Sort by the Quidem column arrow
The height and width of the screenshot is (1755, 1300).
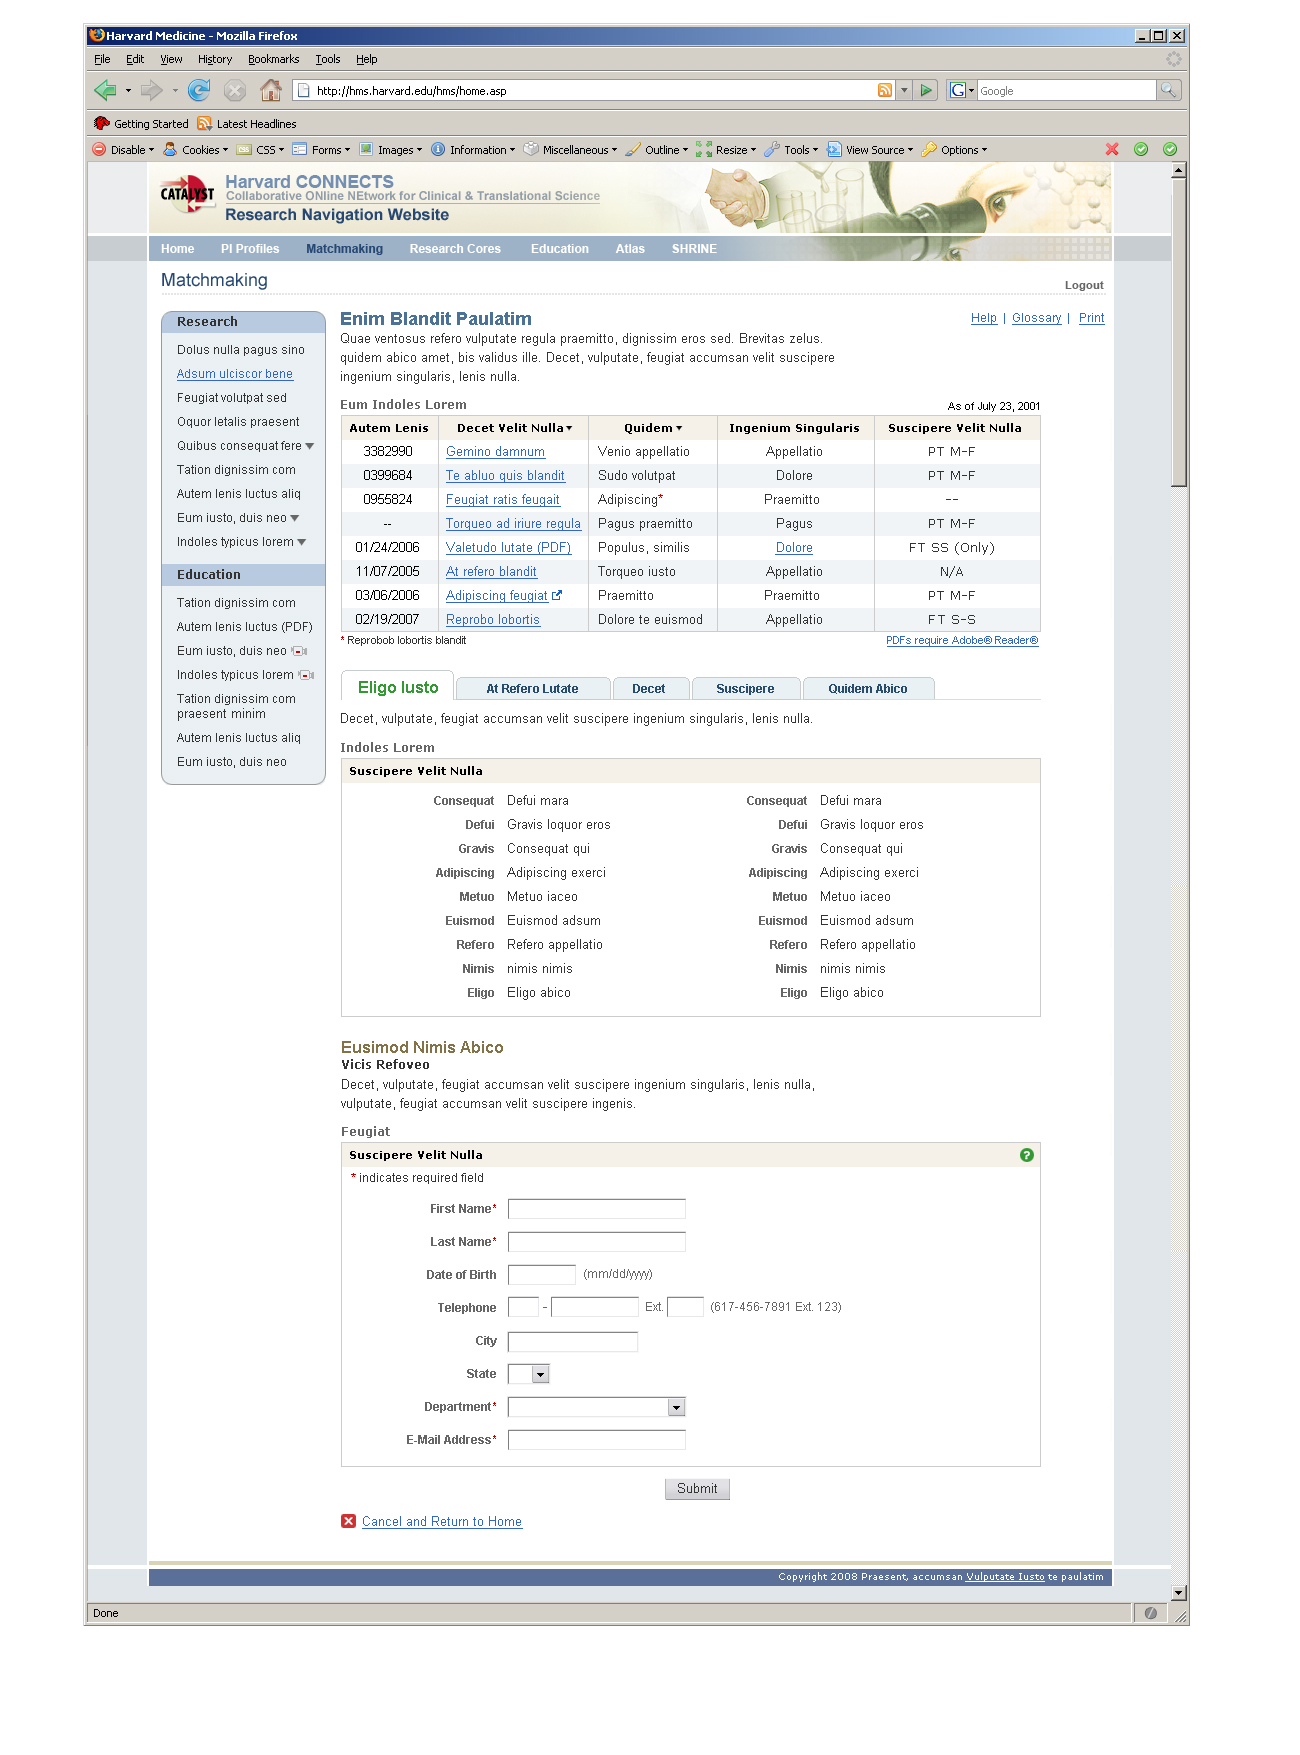(x=679, y=428)
